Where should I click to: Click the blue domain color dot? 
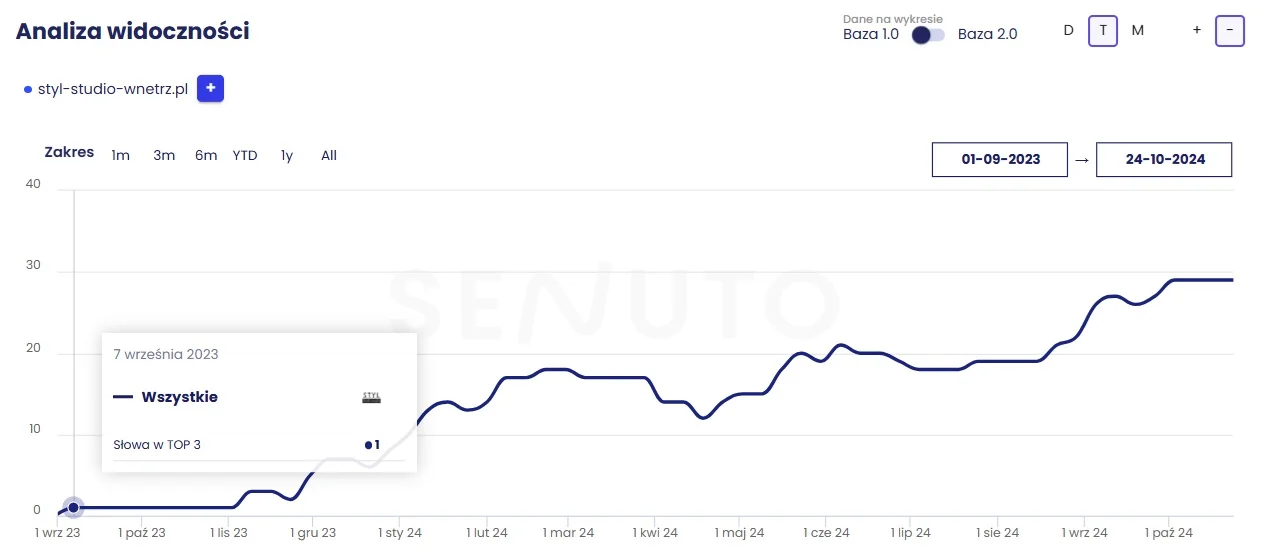point(28,90)
